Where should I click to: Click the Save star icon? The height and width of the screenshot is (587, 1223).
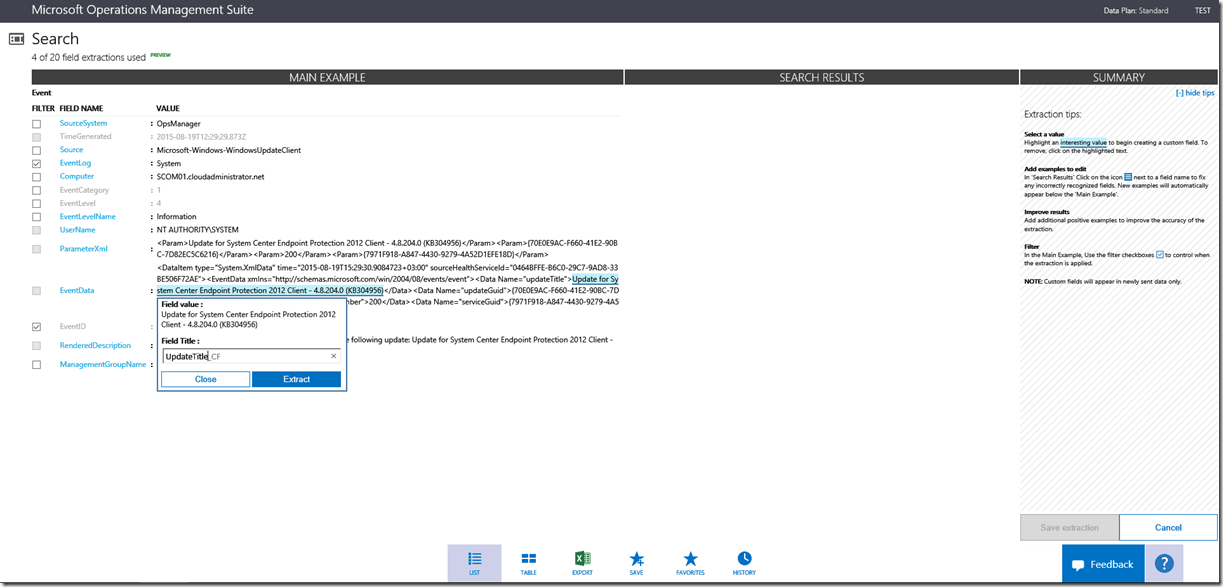pos(636,562)
